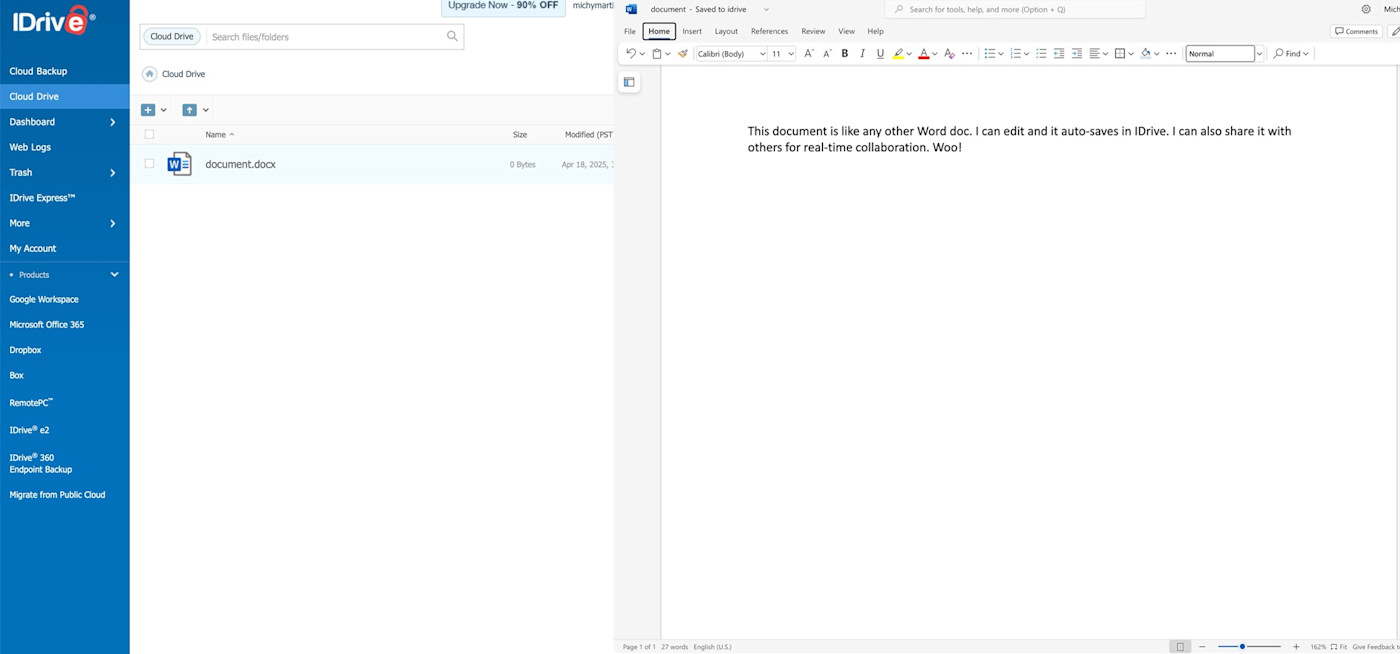
Task: Apply numbered list
Action: pyautogui.click(x=1016, y=54)
